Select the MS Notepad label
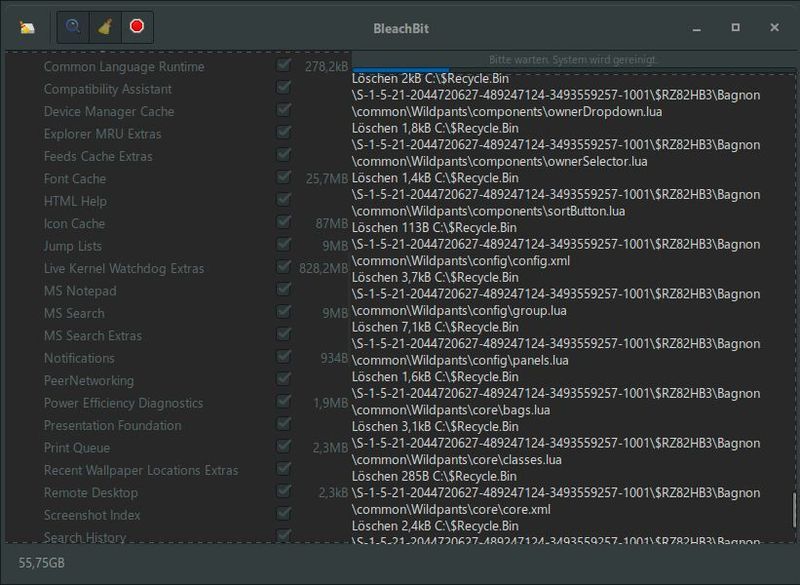Image resolution: width=800 pixels, height=585 pixels. pos(80,291)
